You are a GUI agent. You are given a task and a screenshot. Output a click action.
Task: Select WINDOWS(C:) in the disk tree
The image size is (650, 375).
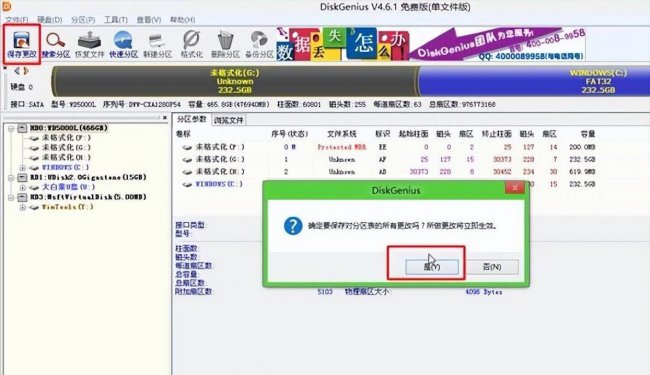coord(65,167)
